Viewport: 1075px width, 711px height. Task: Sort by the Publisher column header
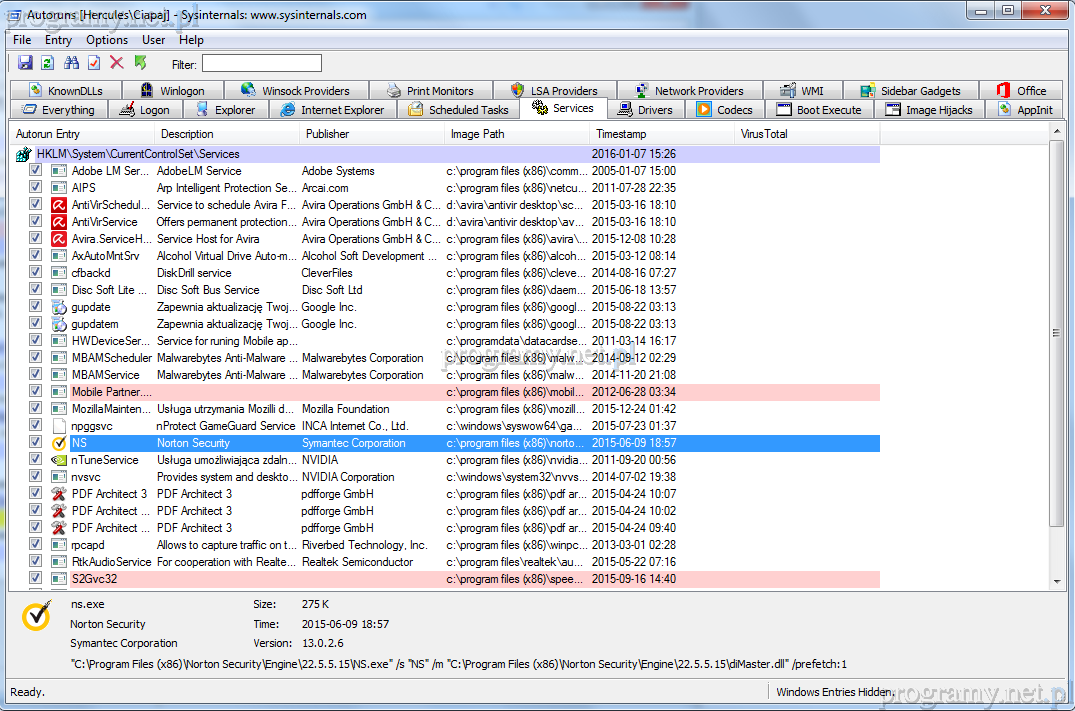(328, 134)
